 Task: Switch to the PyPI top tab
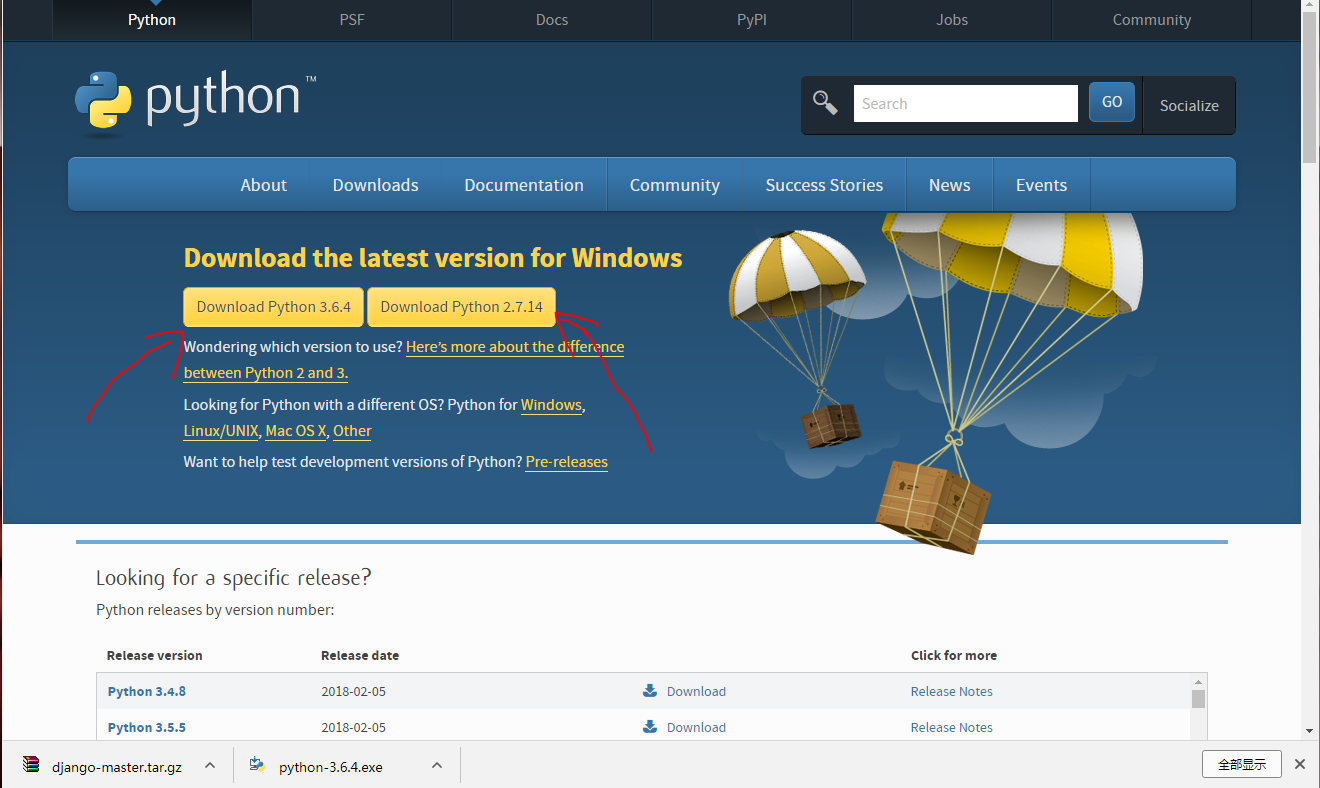pos(751,20)
